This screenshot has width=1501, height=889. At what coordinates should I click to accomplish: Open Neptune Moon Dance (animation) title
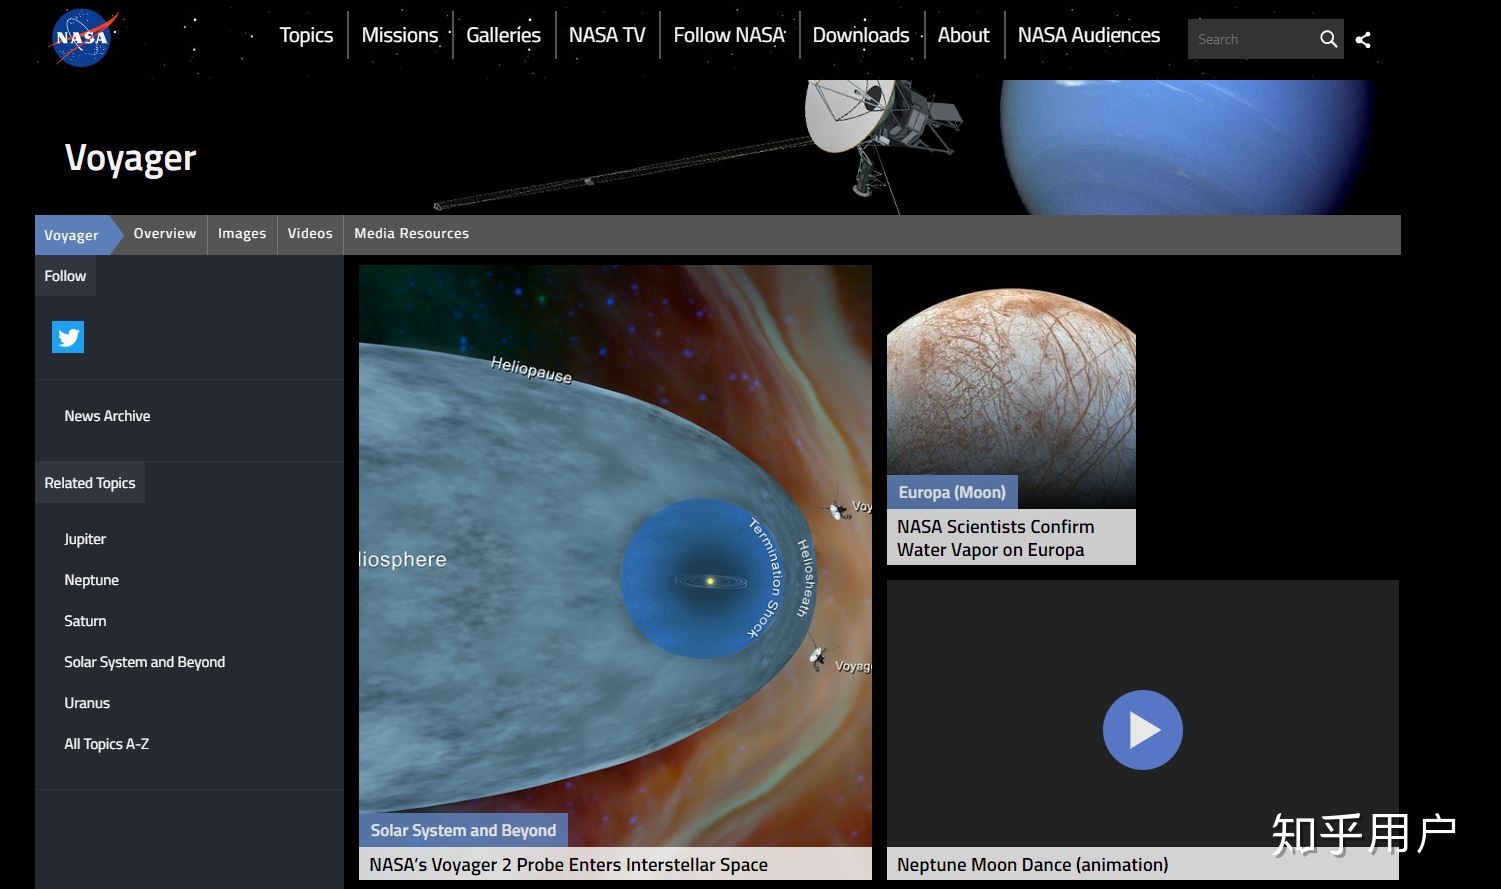[x=1032, y=865]
